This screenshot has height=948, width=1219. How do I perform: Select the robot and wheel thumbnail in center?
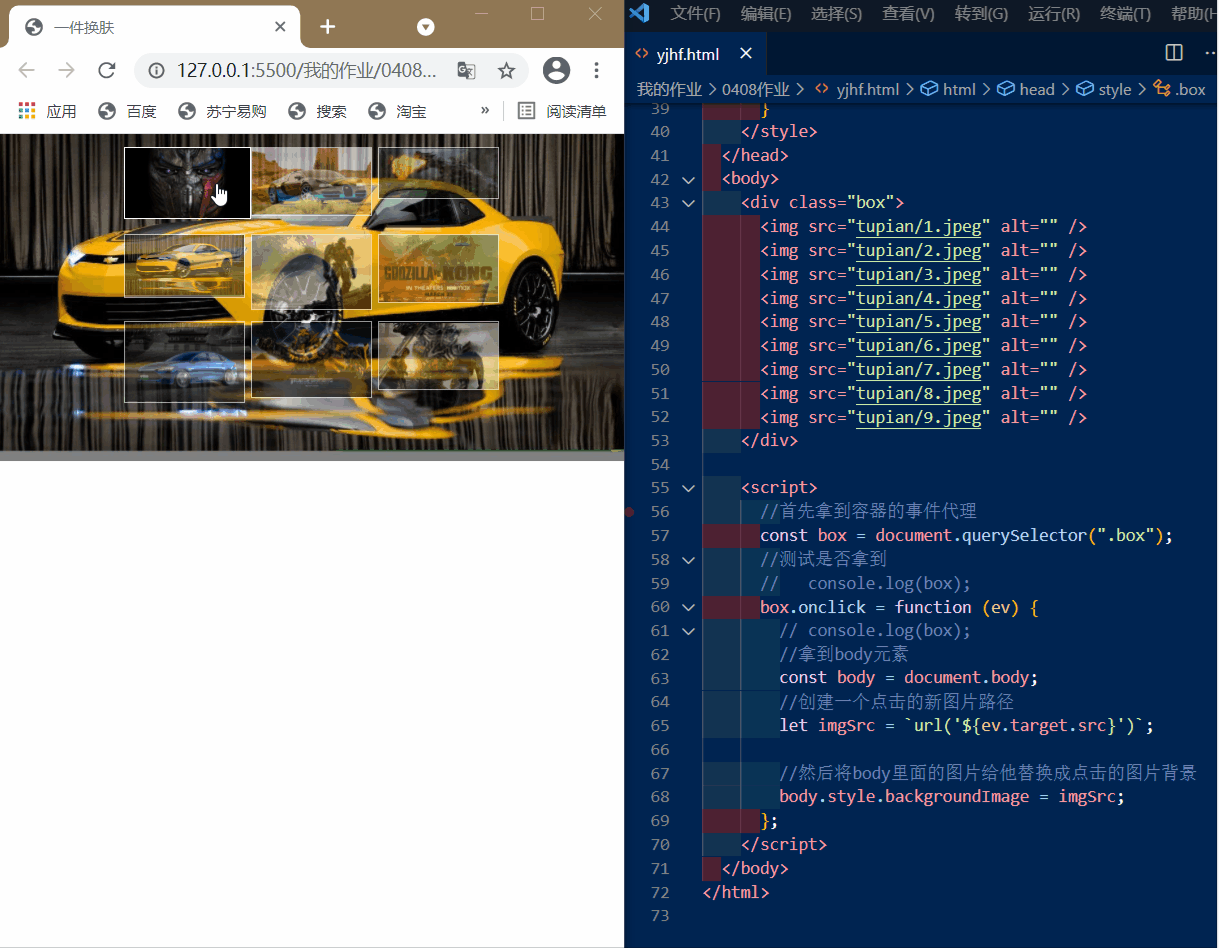coord(311,272)
